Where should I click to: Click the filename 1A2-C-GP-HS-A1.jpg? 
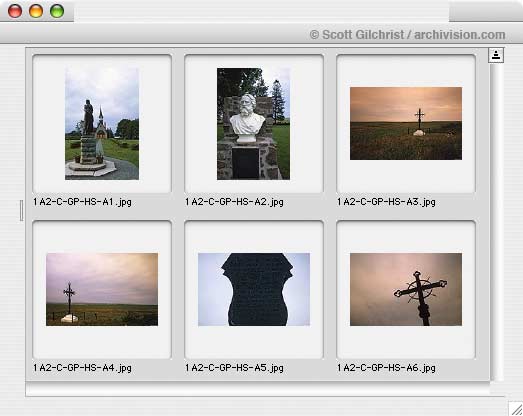click(82, 202)
